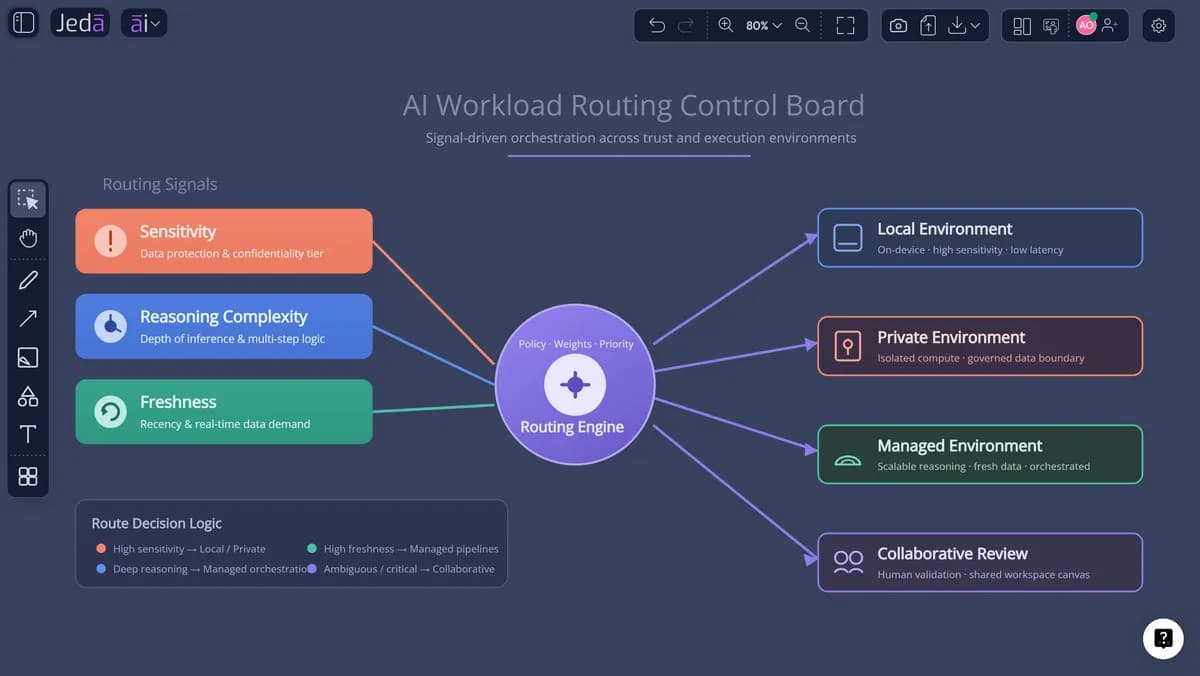Select the Local Environment box
Screen dimensions: 1200x676
(x=980, y=238)
